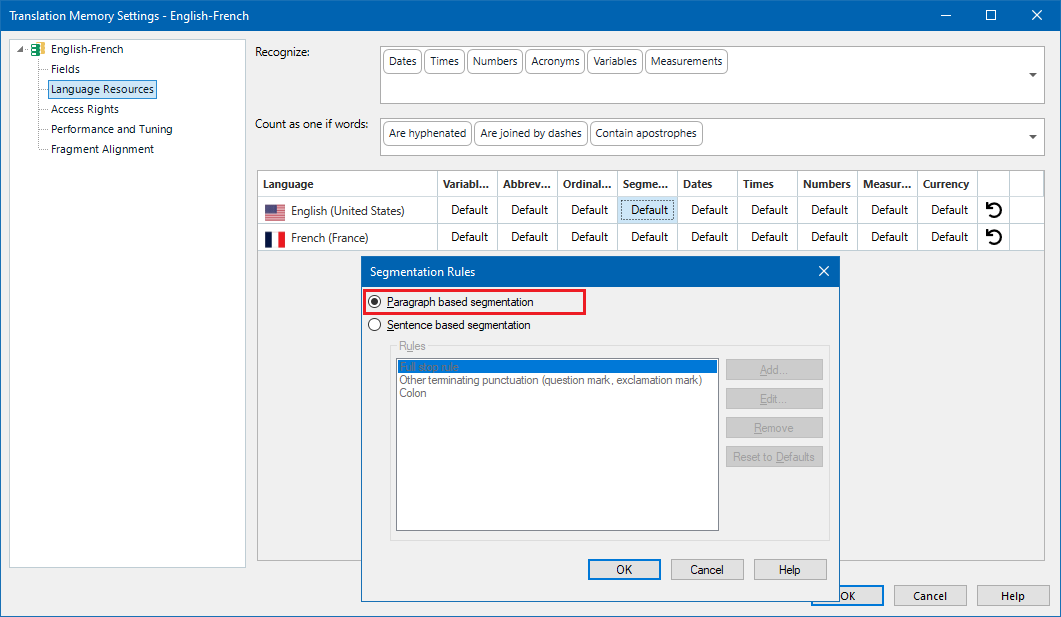Click OK in Translation Memory Settings window
Viewport: 1061px width, 617px height.
pyautogui.click(x=861, y=596)
